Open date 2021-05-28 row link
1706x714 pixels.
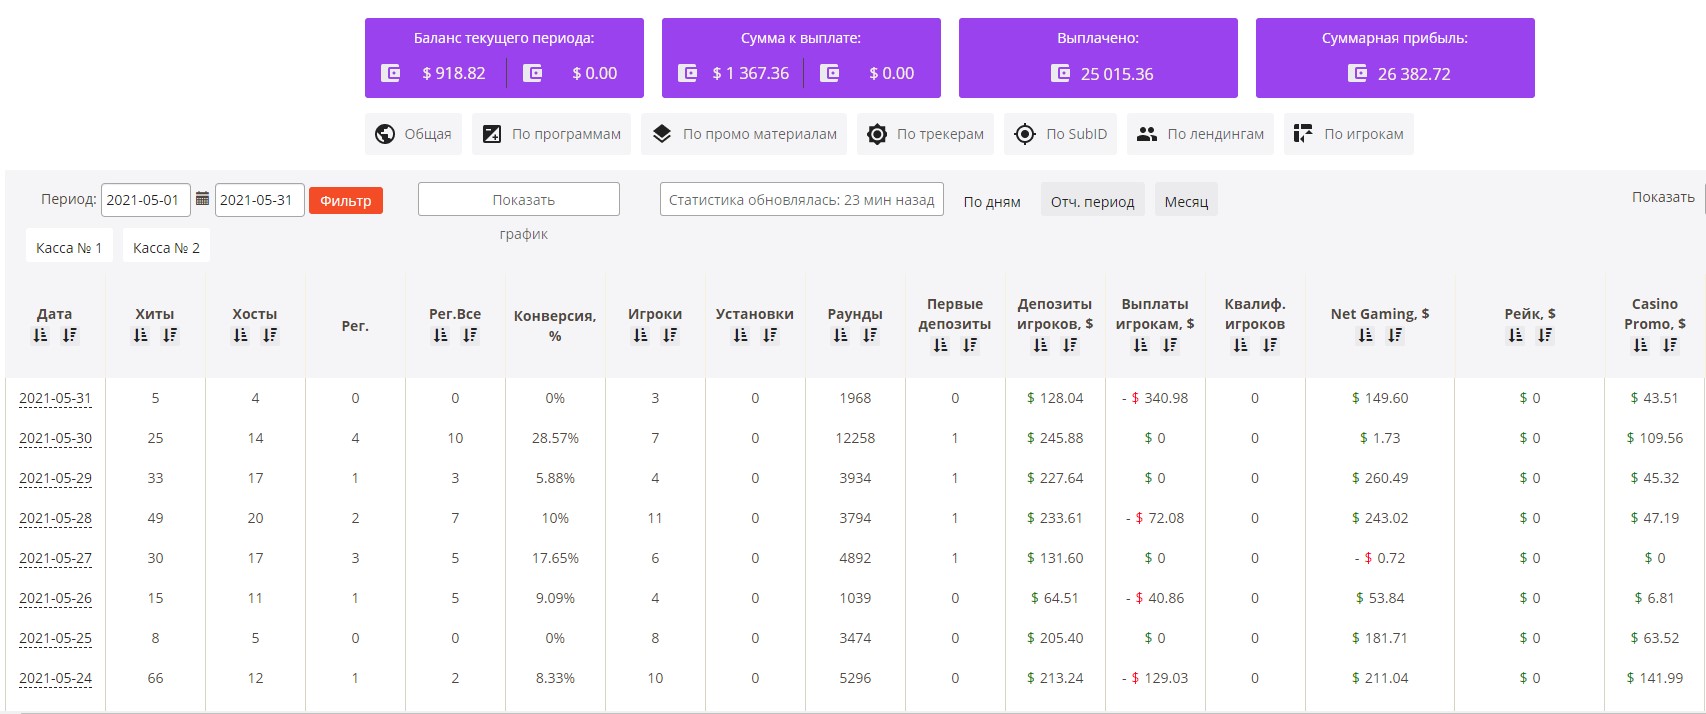click(x=55, y=518)
